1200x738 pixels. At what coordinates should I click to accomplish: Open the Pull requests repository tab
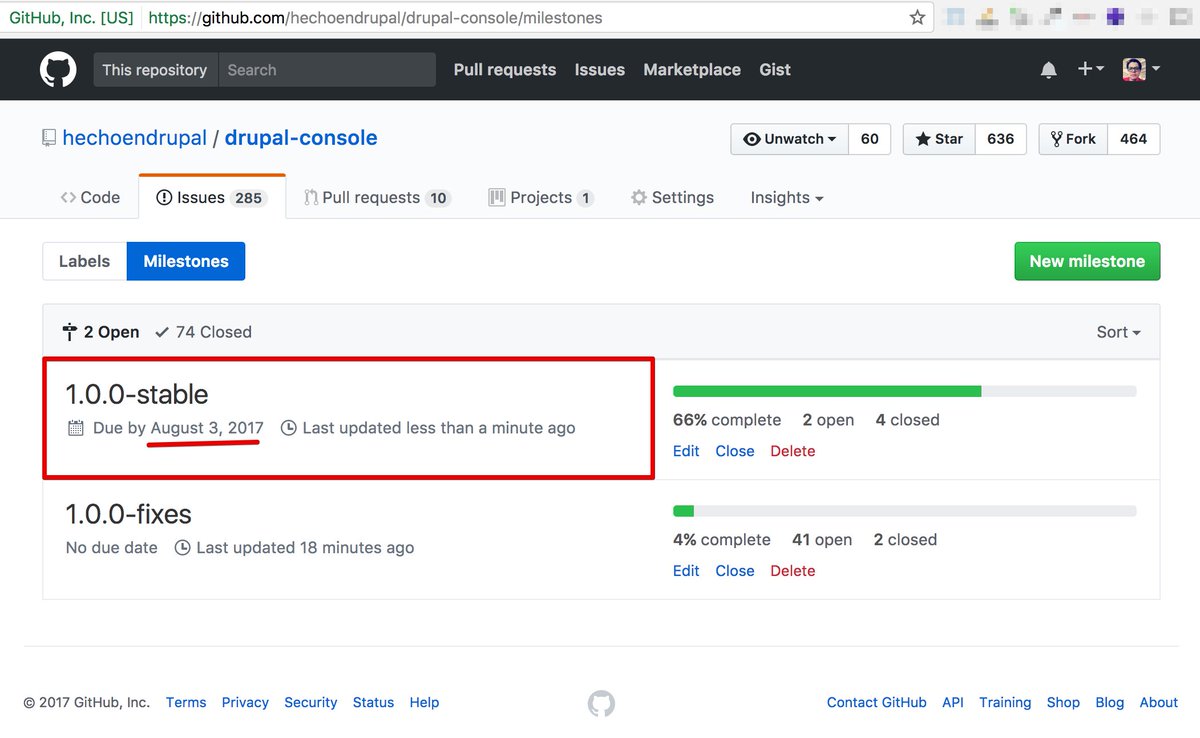[x=378, y=197]
